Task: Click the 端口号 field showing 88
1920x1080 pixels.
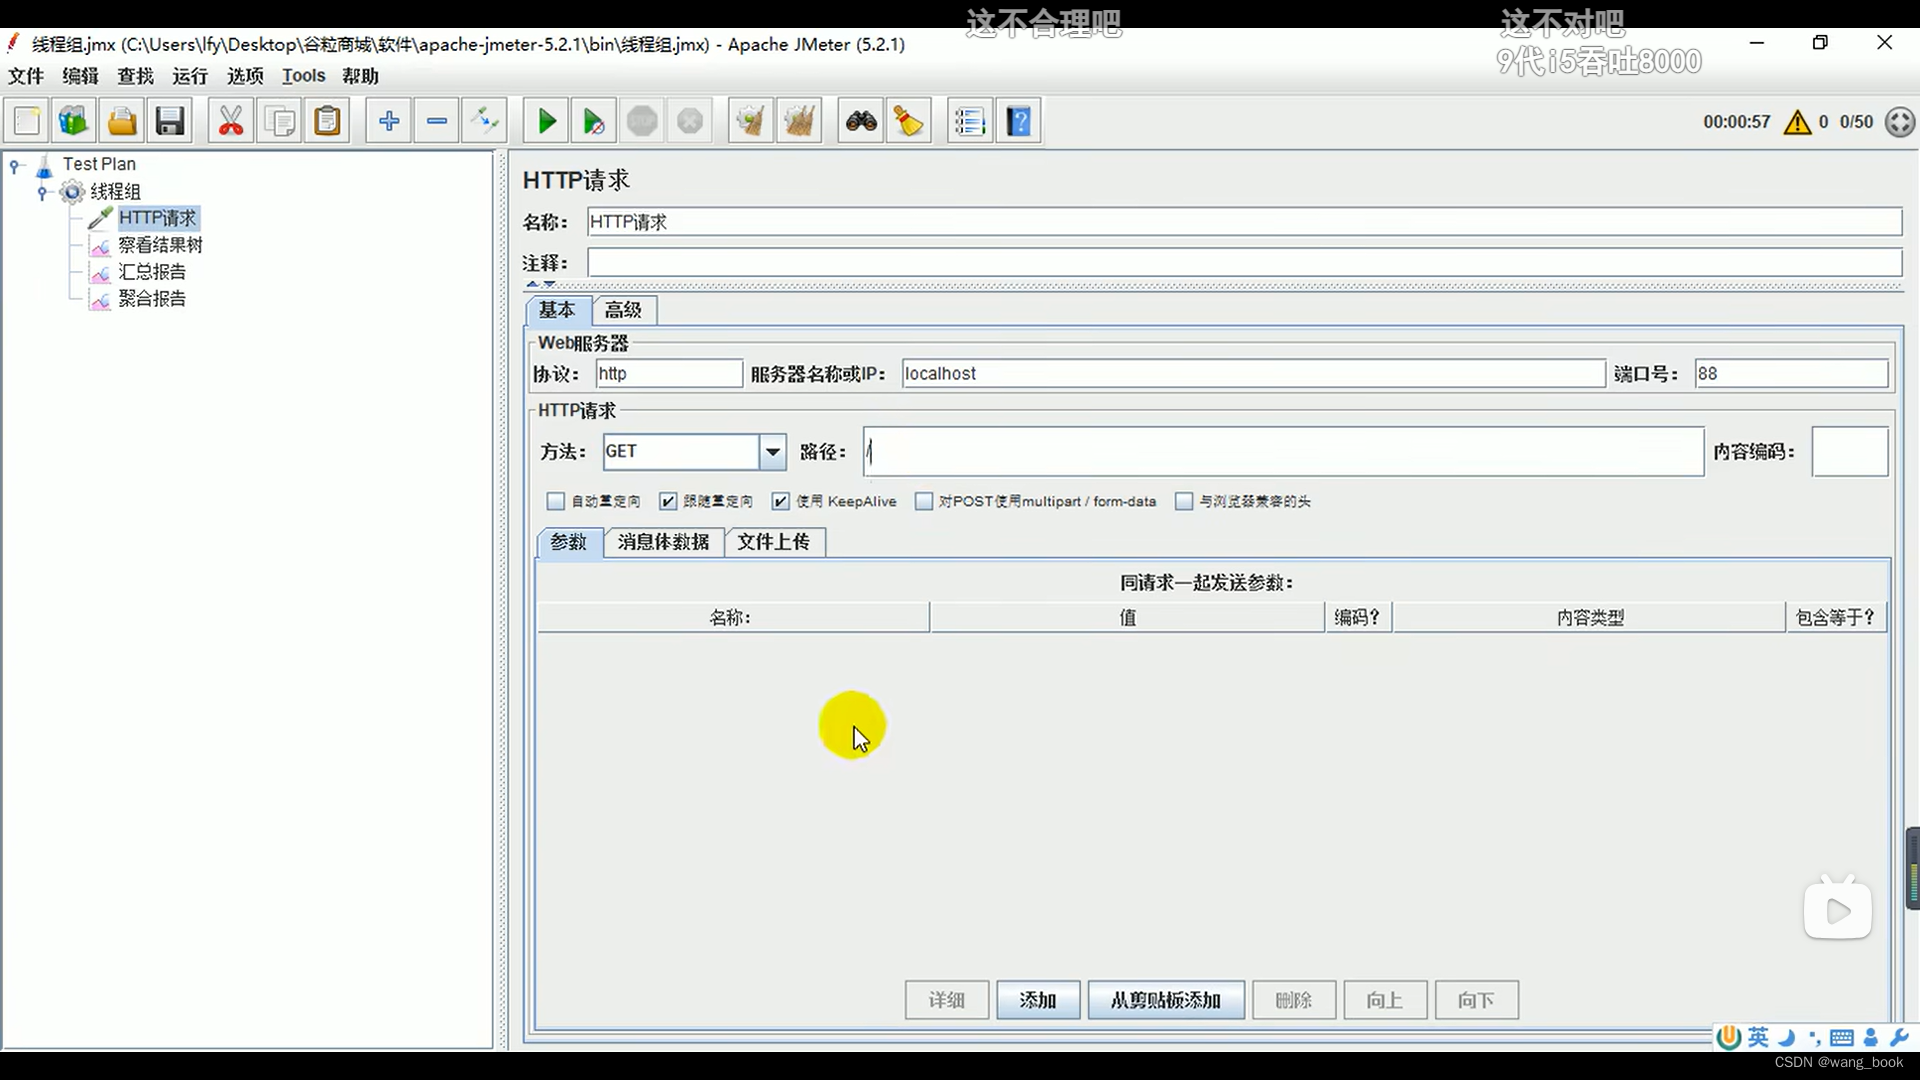Action: point(1791,374)
